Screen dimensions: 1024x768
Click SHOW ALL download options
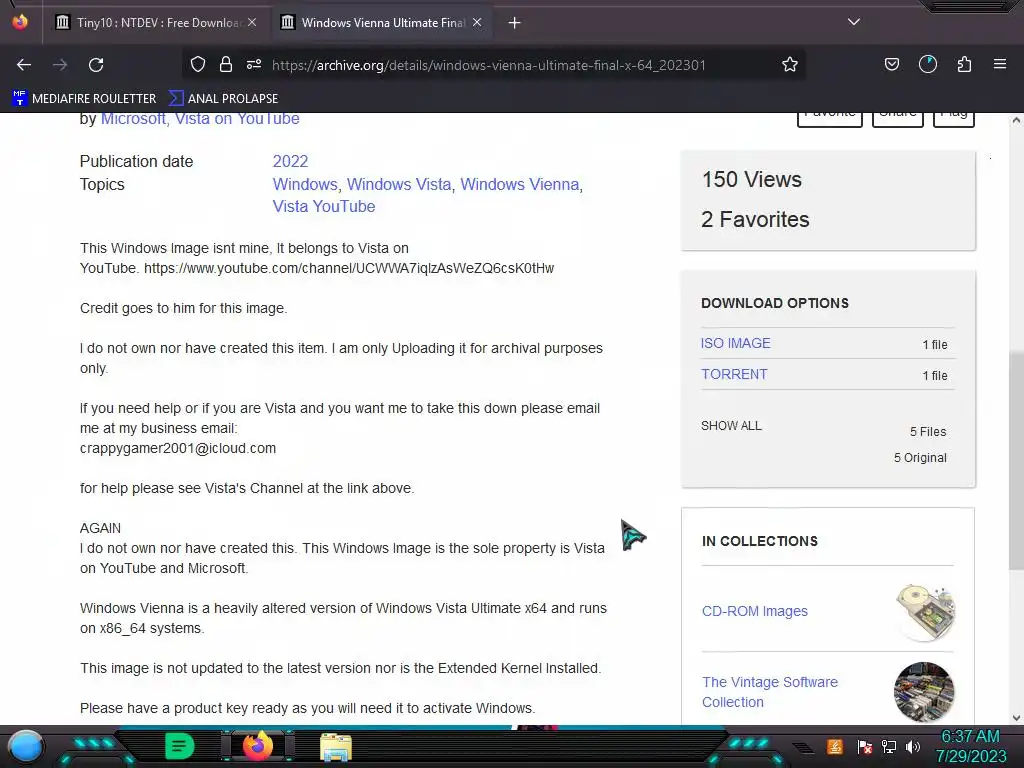(731, 426)
